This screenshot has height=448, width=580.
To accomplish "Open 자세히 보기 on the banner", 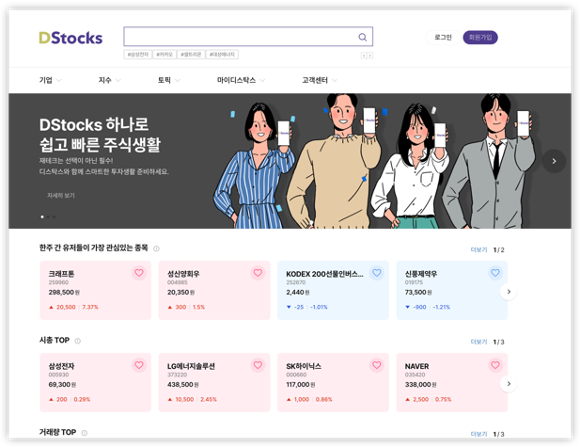I will (61, 196).
